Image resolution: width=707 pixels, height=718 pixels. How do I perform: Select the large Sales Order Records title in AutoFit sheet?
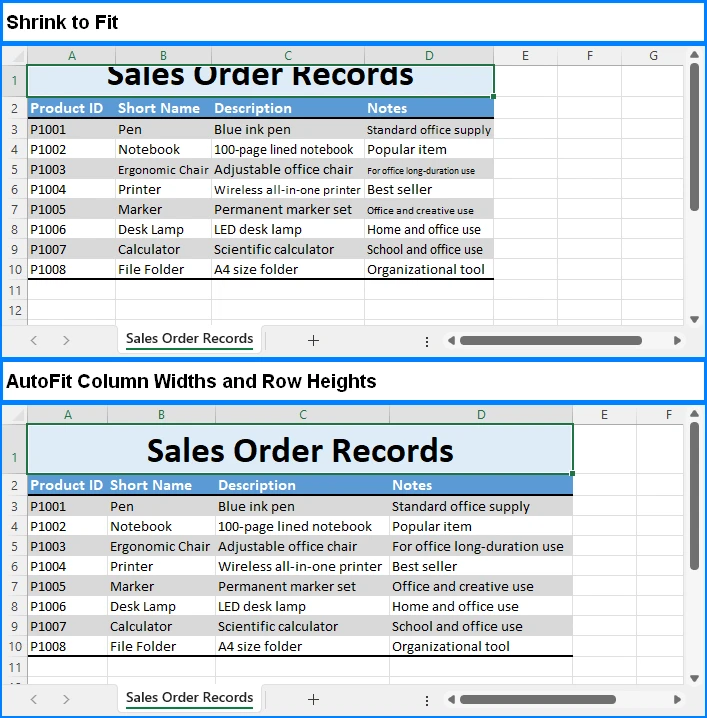coord(300,450)
